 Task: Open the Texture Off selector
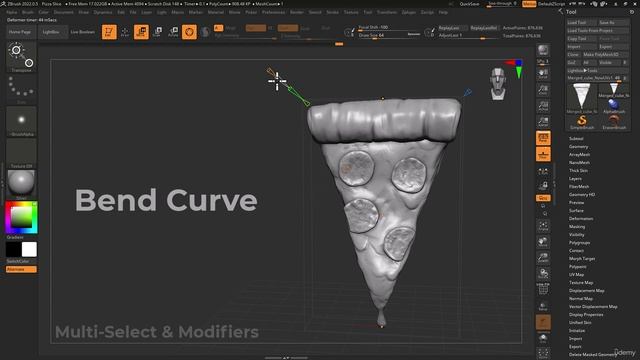pos(21,153)
